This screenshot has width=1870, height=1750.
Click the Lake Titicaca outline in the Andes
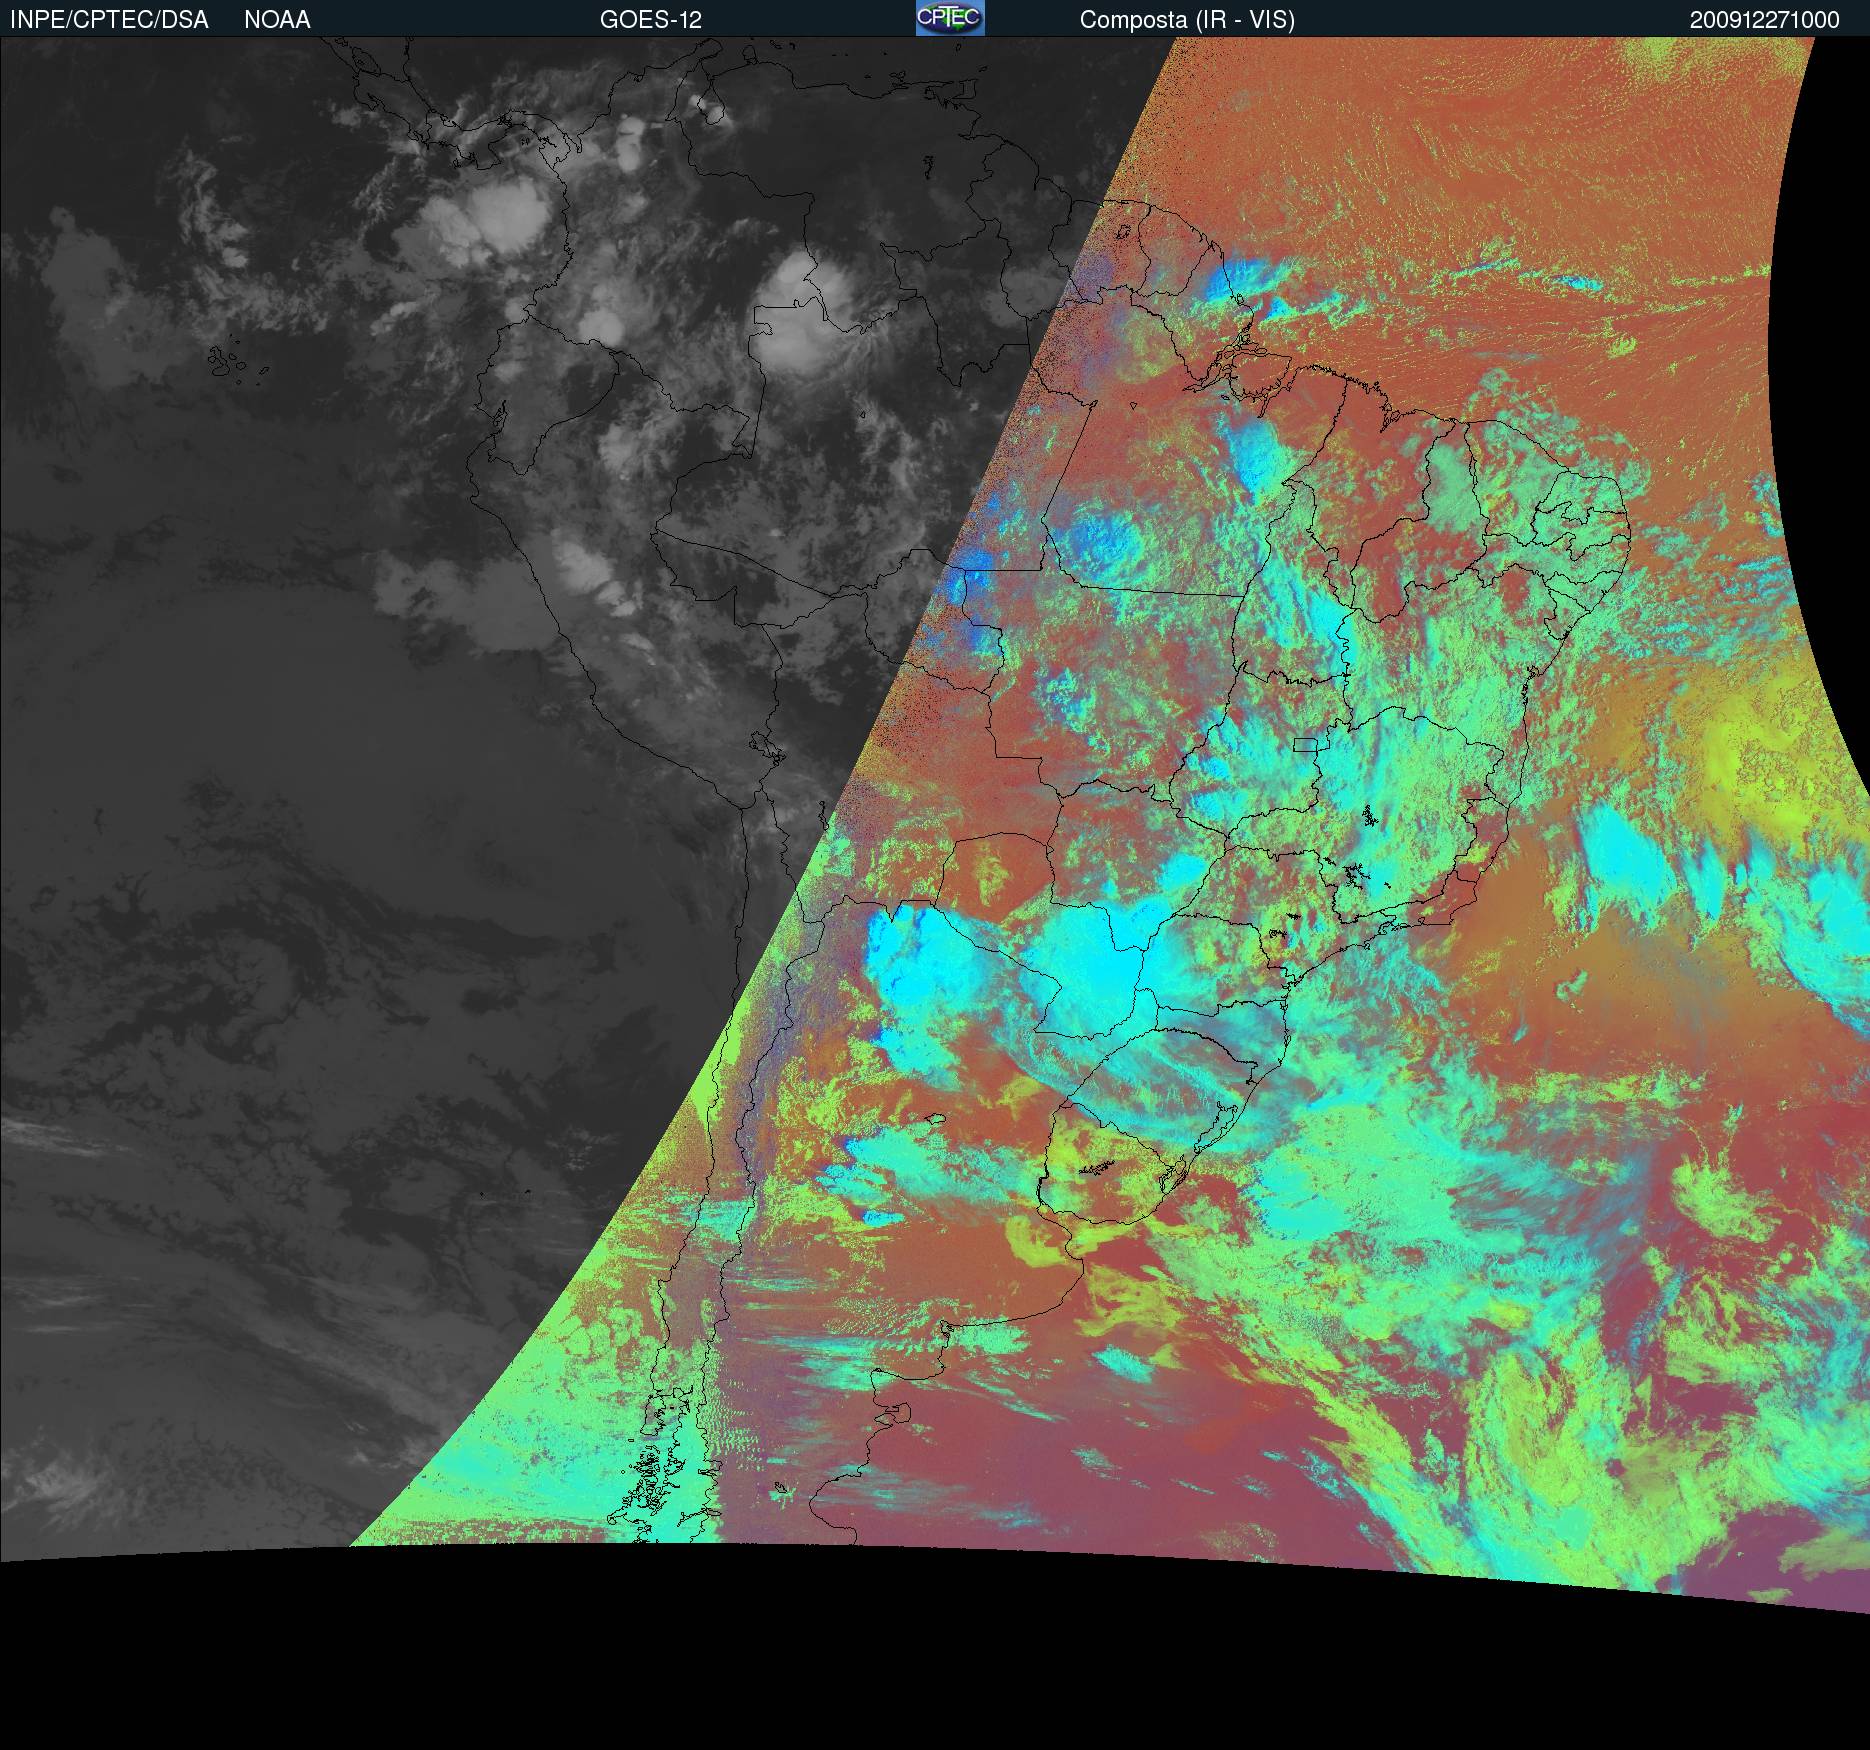(x=766, y=746)
